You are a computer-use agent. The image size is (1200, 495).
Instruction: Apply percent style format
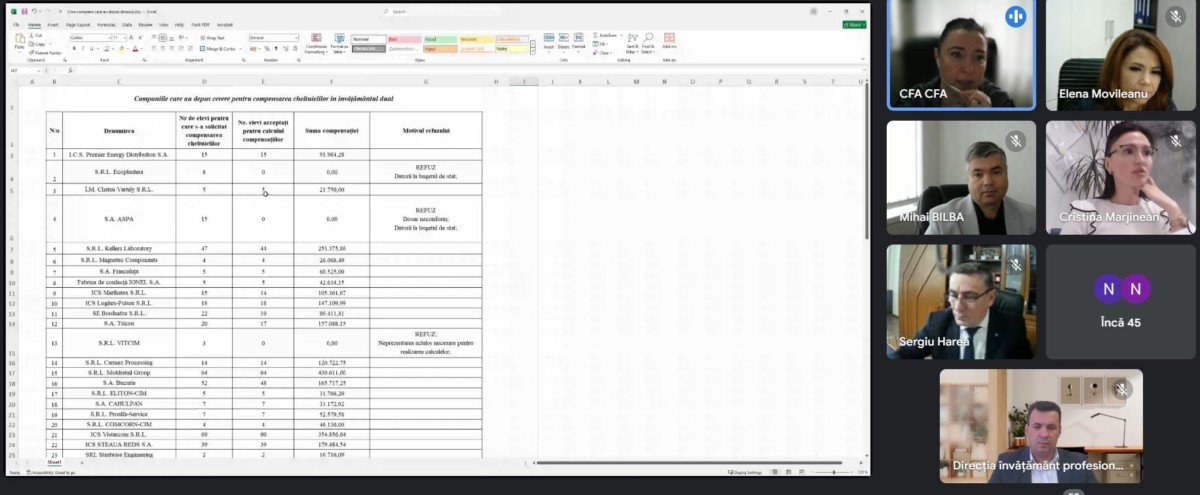tap(267, 48)
